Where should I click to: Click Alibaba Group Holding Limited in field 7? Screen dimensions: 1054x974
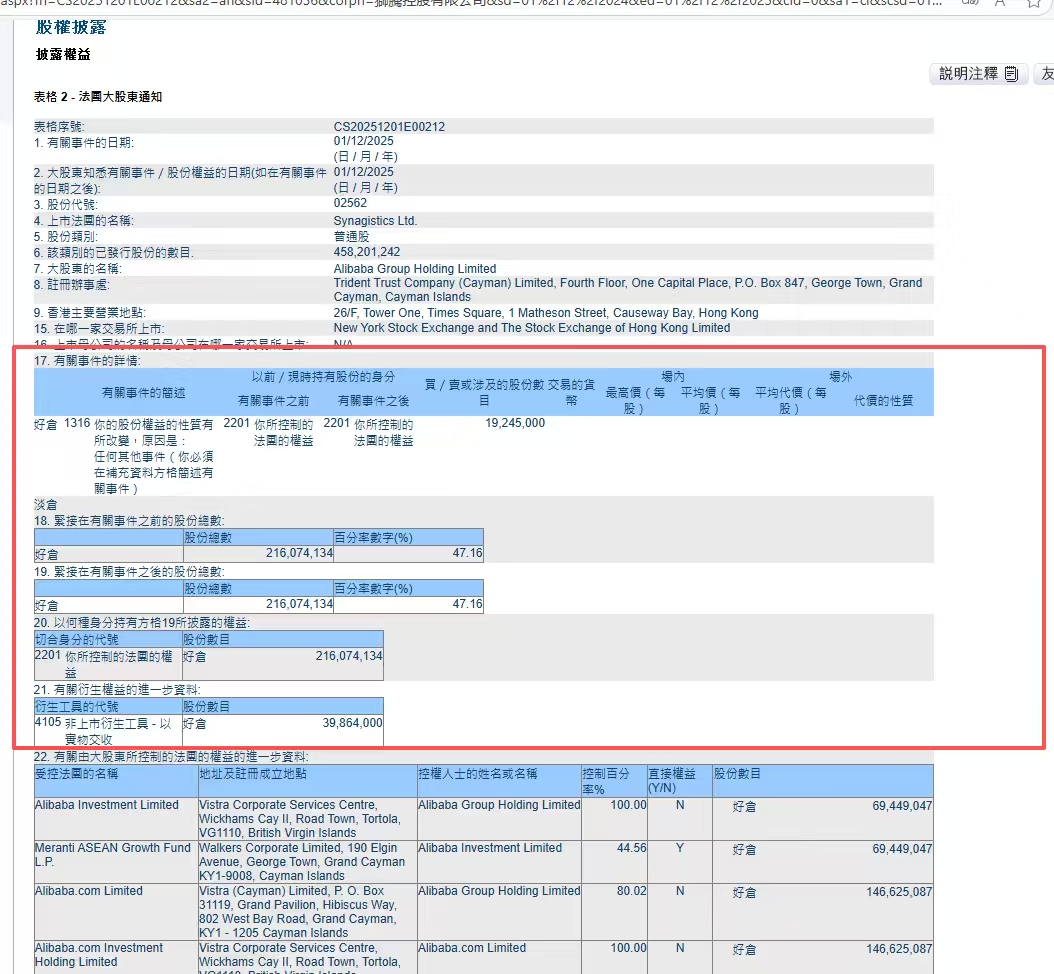415,269
